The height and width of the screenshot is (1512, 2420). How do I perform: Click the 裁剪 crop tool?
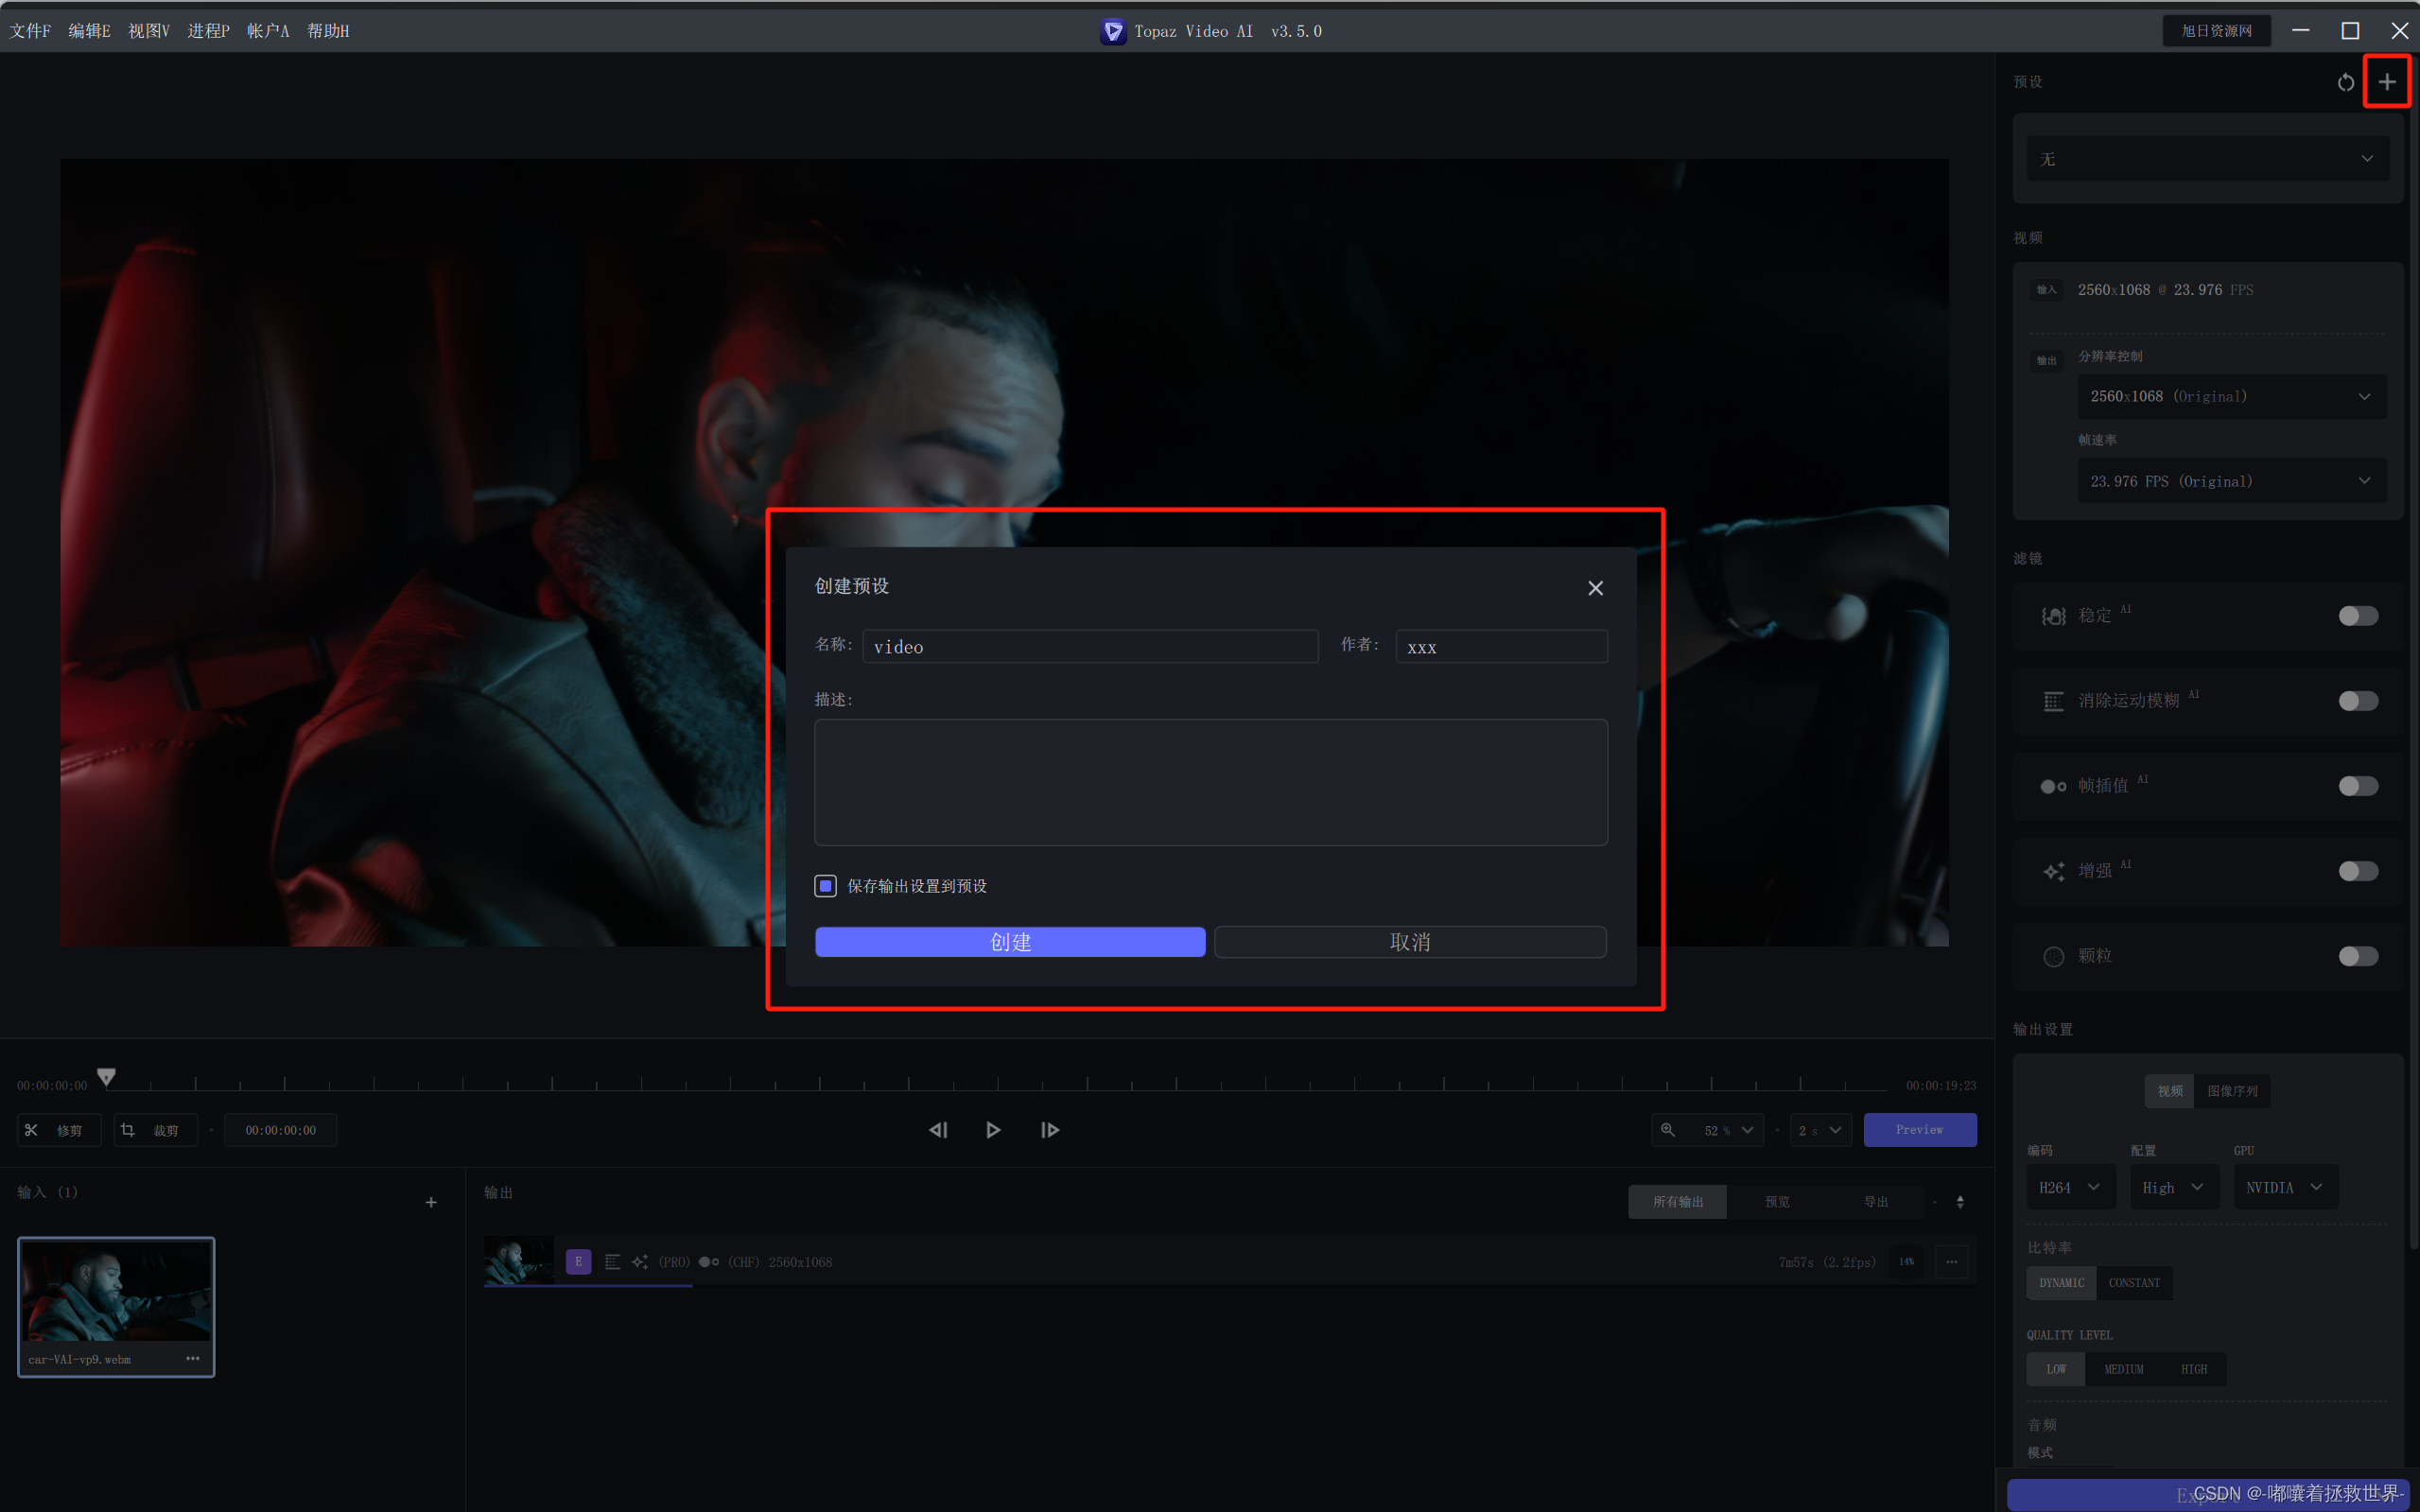(154, 1130)
